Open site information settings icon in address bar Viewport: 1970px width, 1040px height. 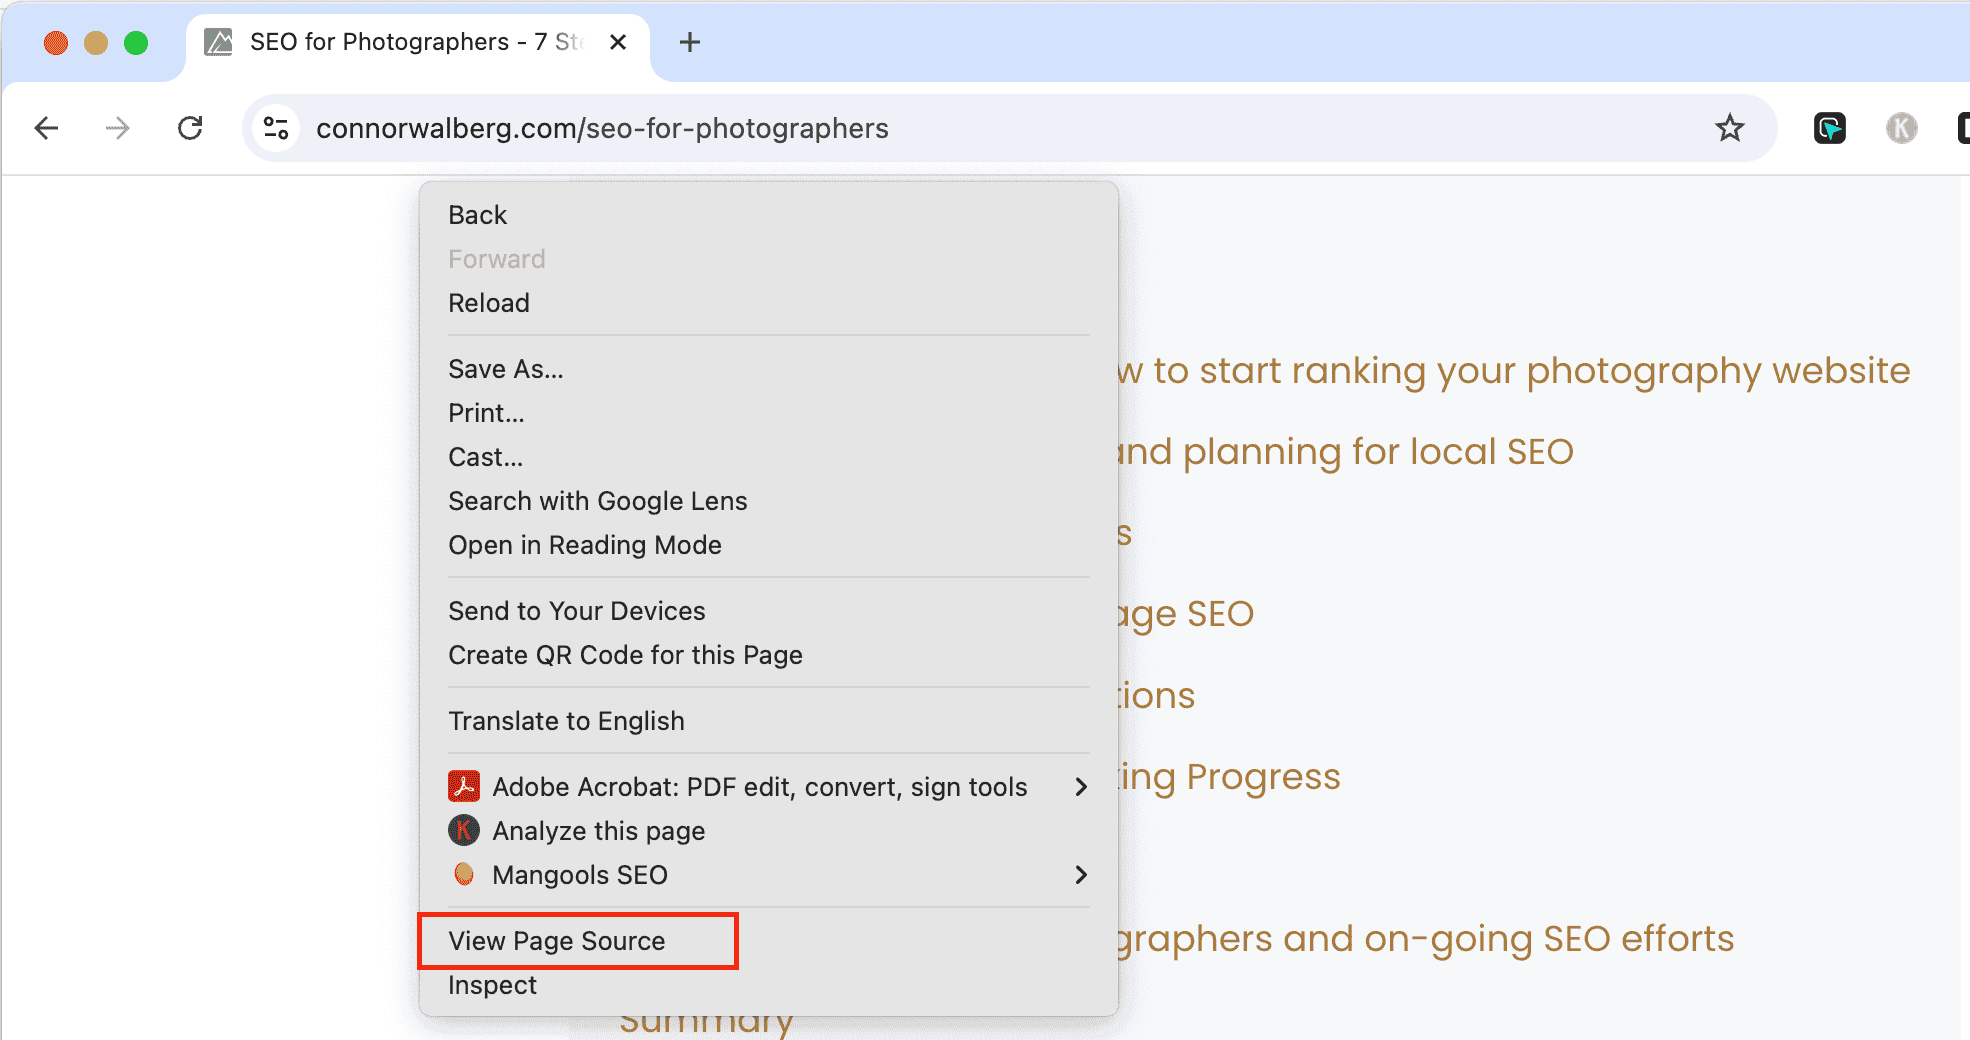[276, 128]
